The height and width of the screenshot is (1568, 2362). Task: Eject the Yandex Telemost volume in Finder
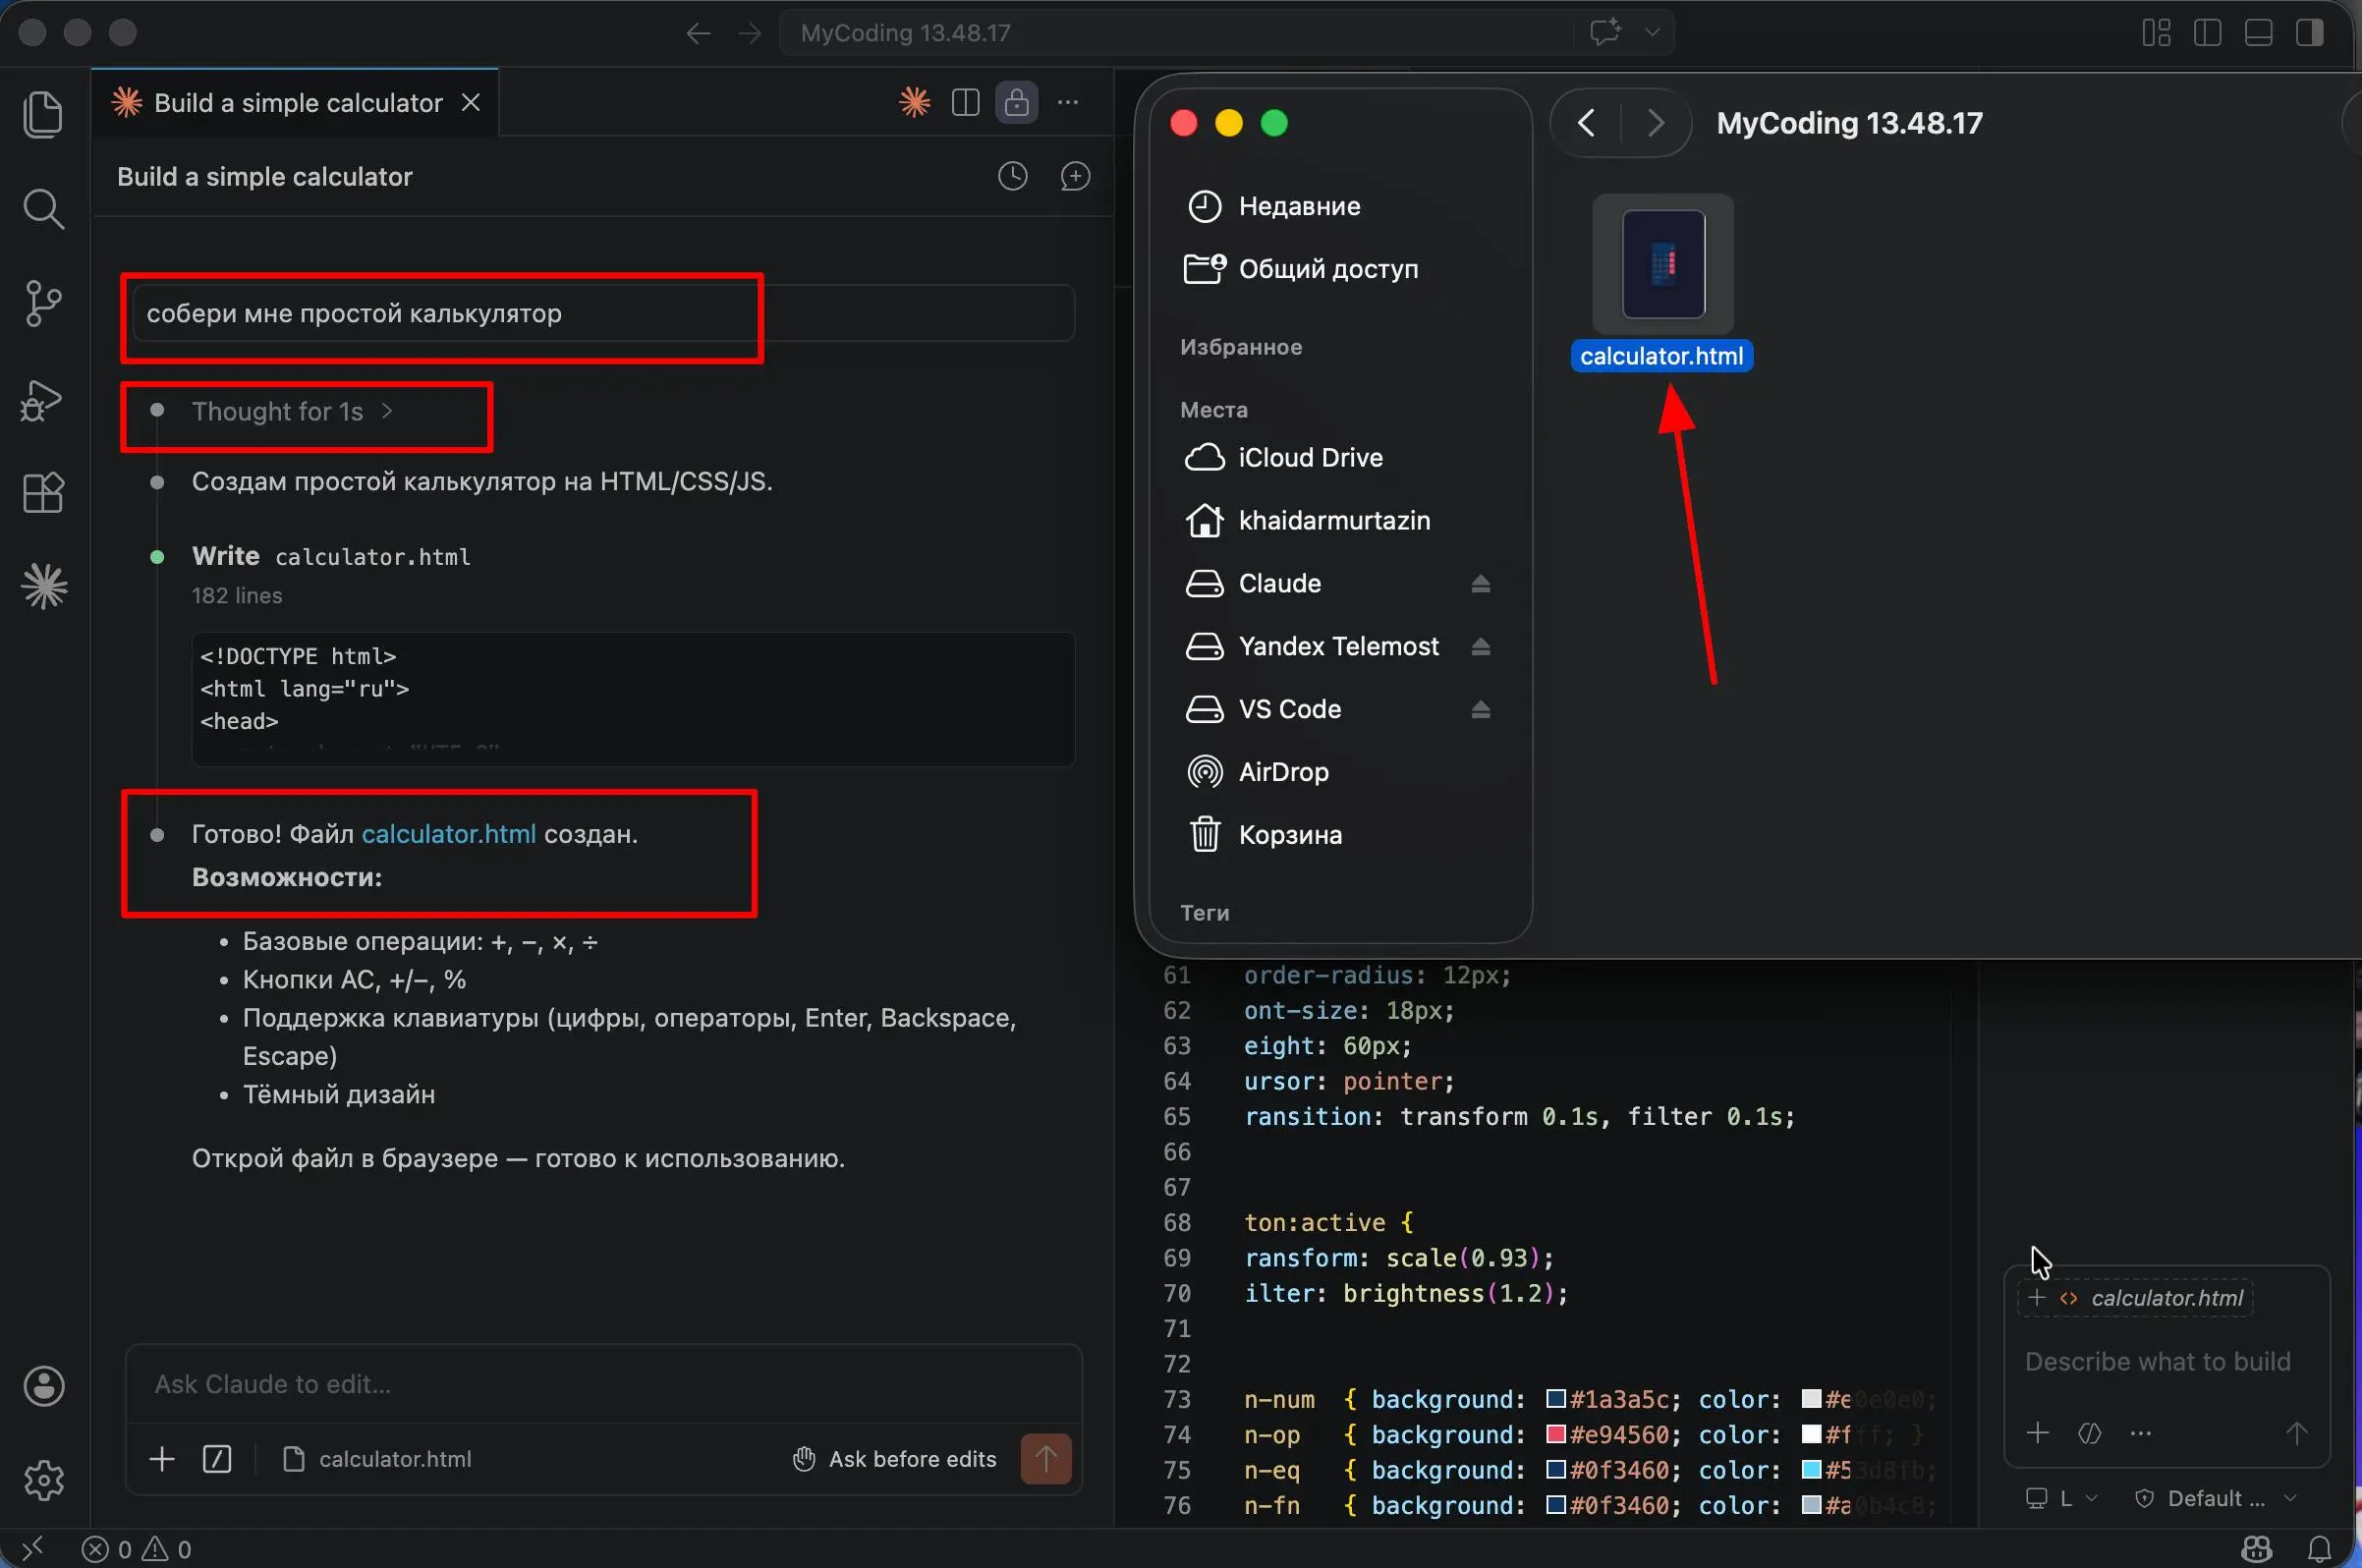click(x=1481, y=646)
